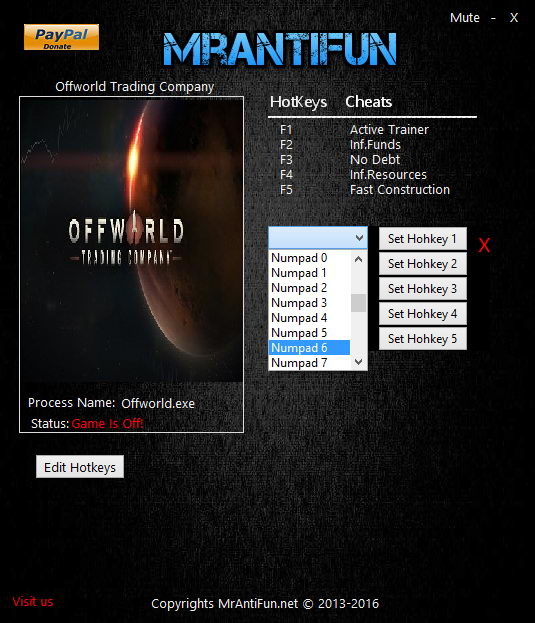This screenshot has width=535, height=623.
Task: Click the F2 hotkey label
Action: click(x=286, y=145)
